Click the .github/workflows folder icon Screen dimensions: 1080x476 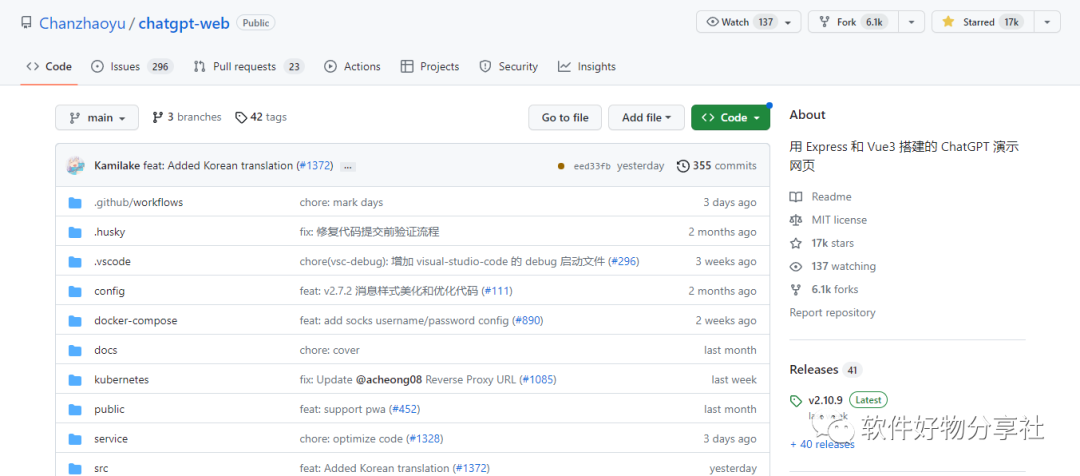[75, 203]
